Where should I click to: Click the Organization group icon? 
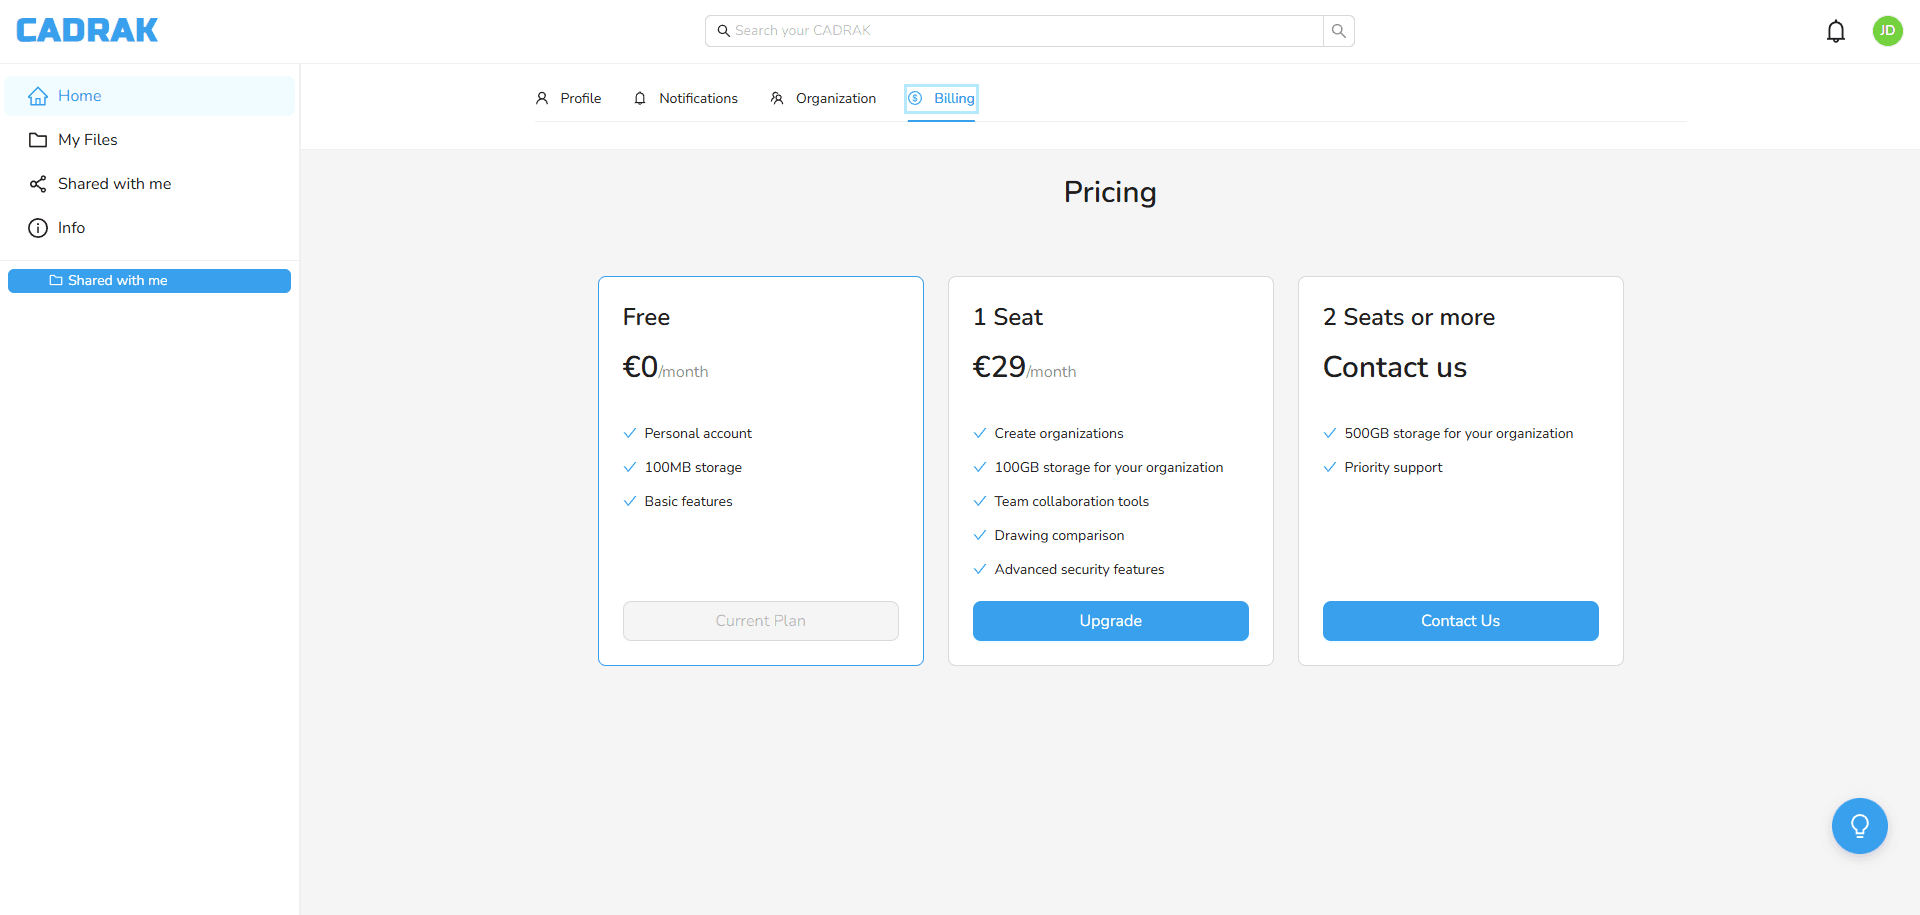[x=777, y=98]
